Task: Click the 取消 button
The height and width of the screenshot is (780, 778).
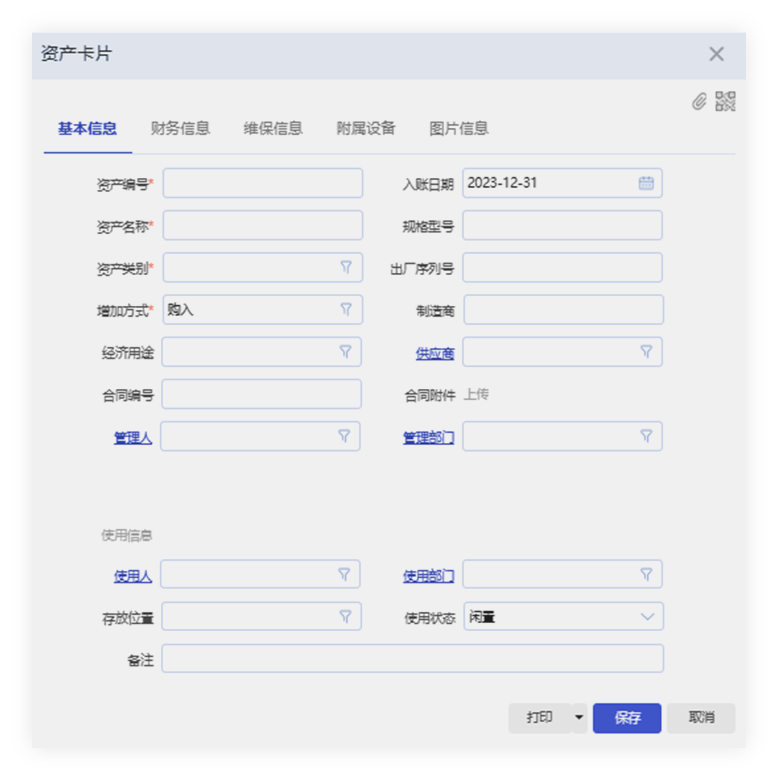Action: pos(701,718)
